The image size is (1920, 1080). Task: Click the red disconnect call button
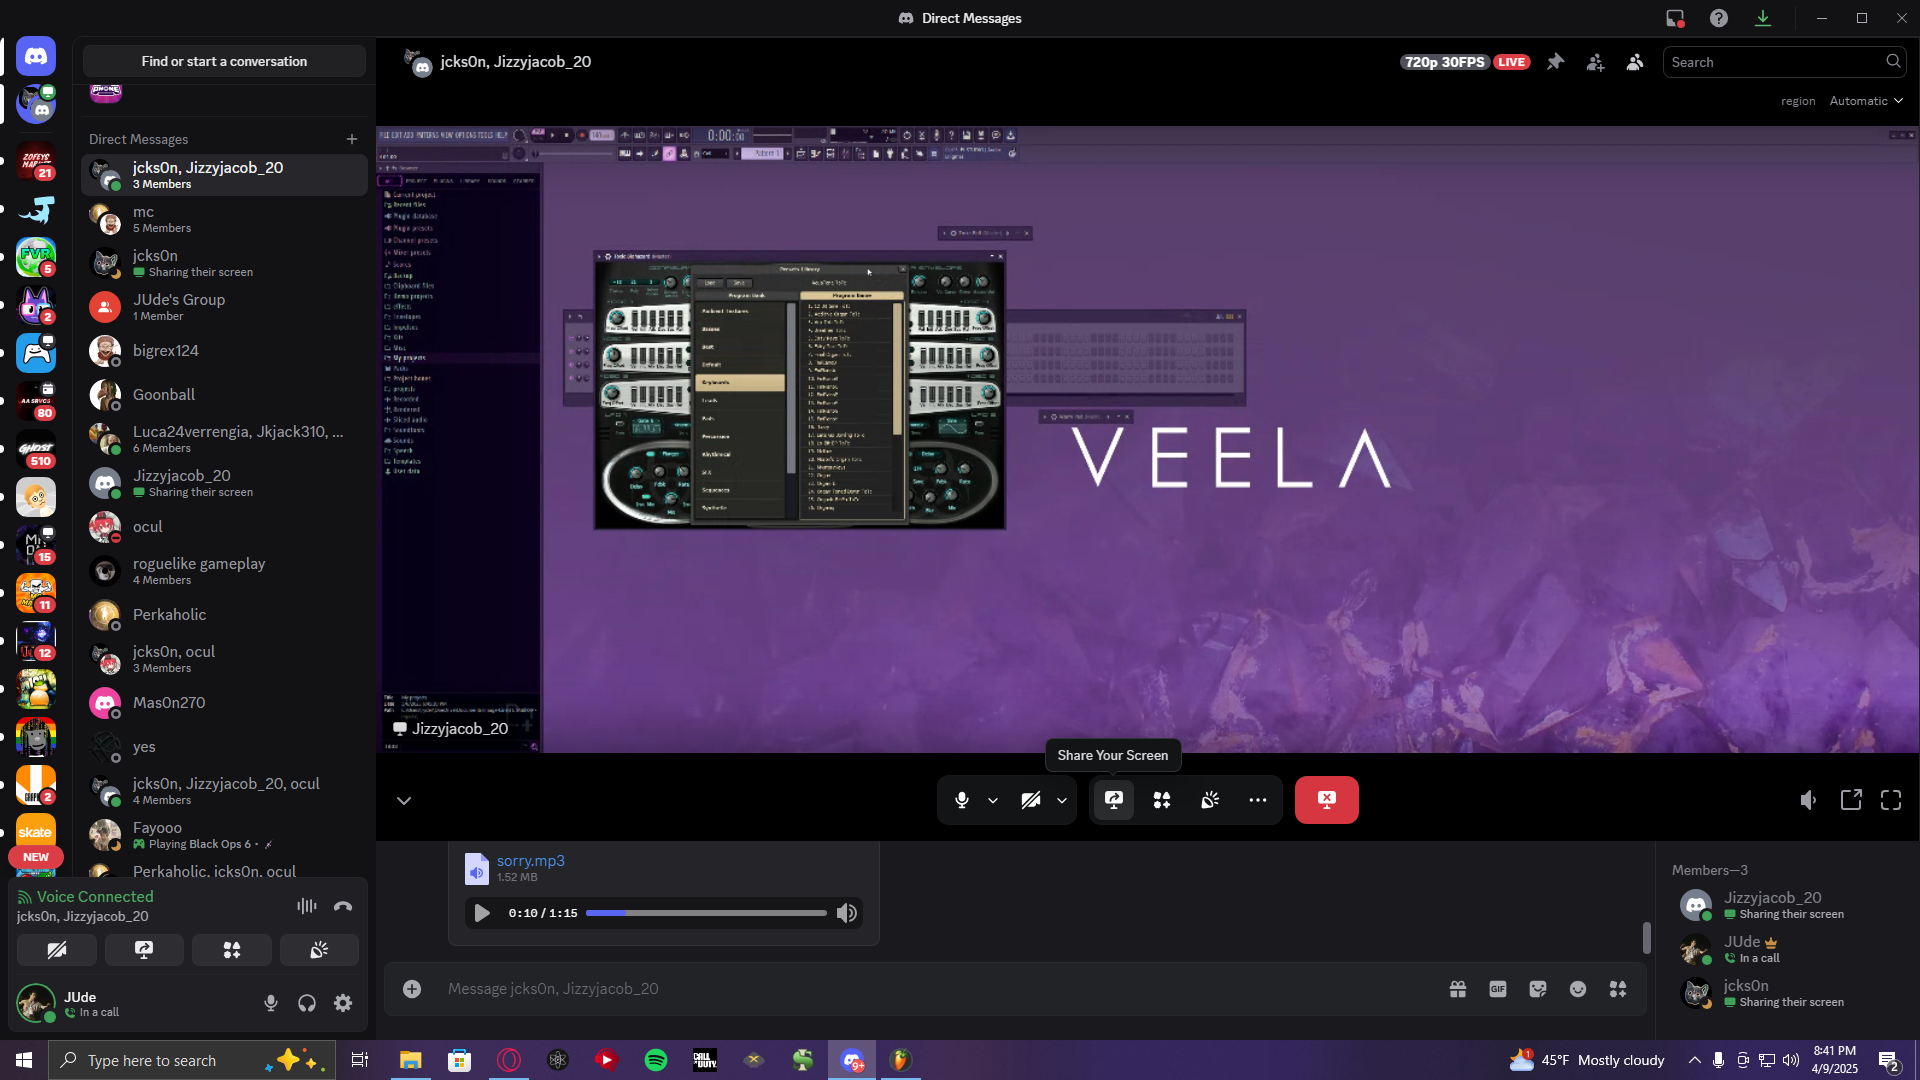pyautogui.click(x=1326, y=800)
